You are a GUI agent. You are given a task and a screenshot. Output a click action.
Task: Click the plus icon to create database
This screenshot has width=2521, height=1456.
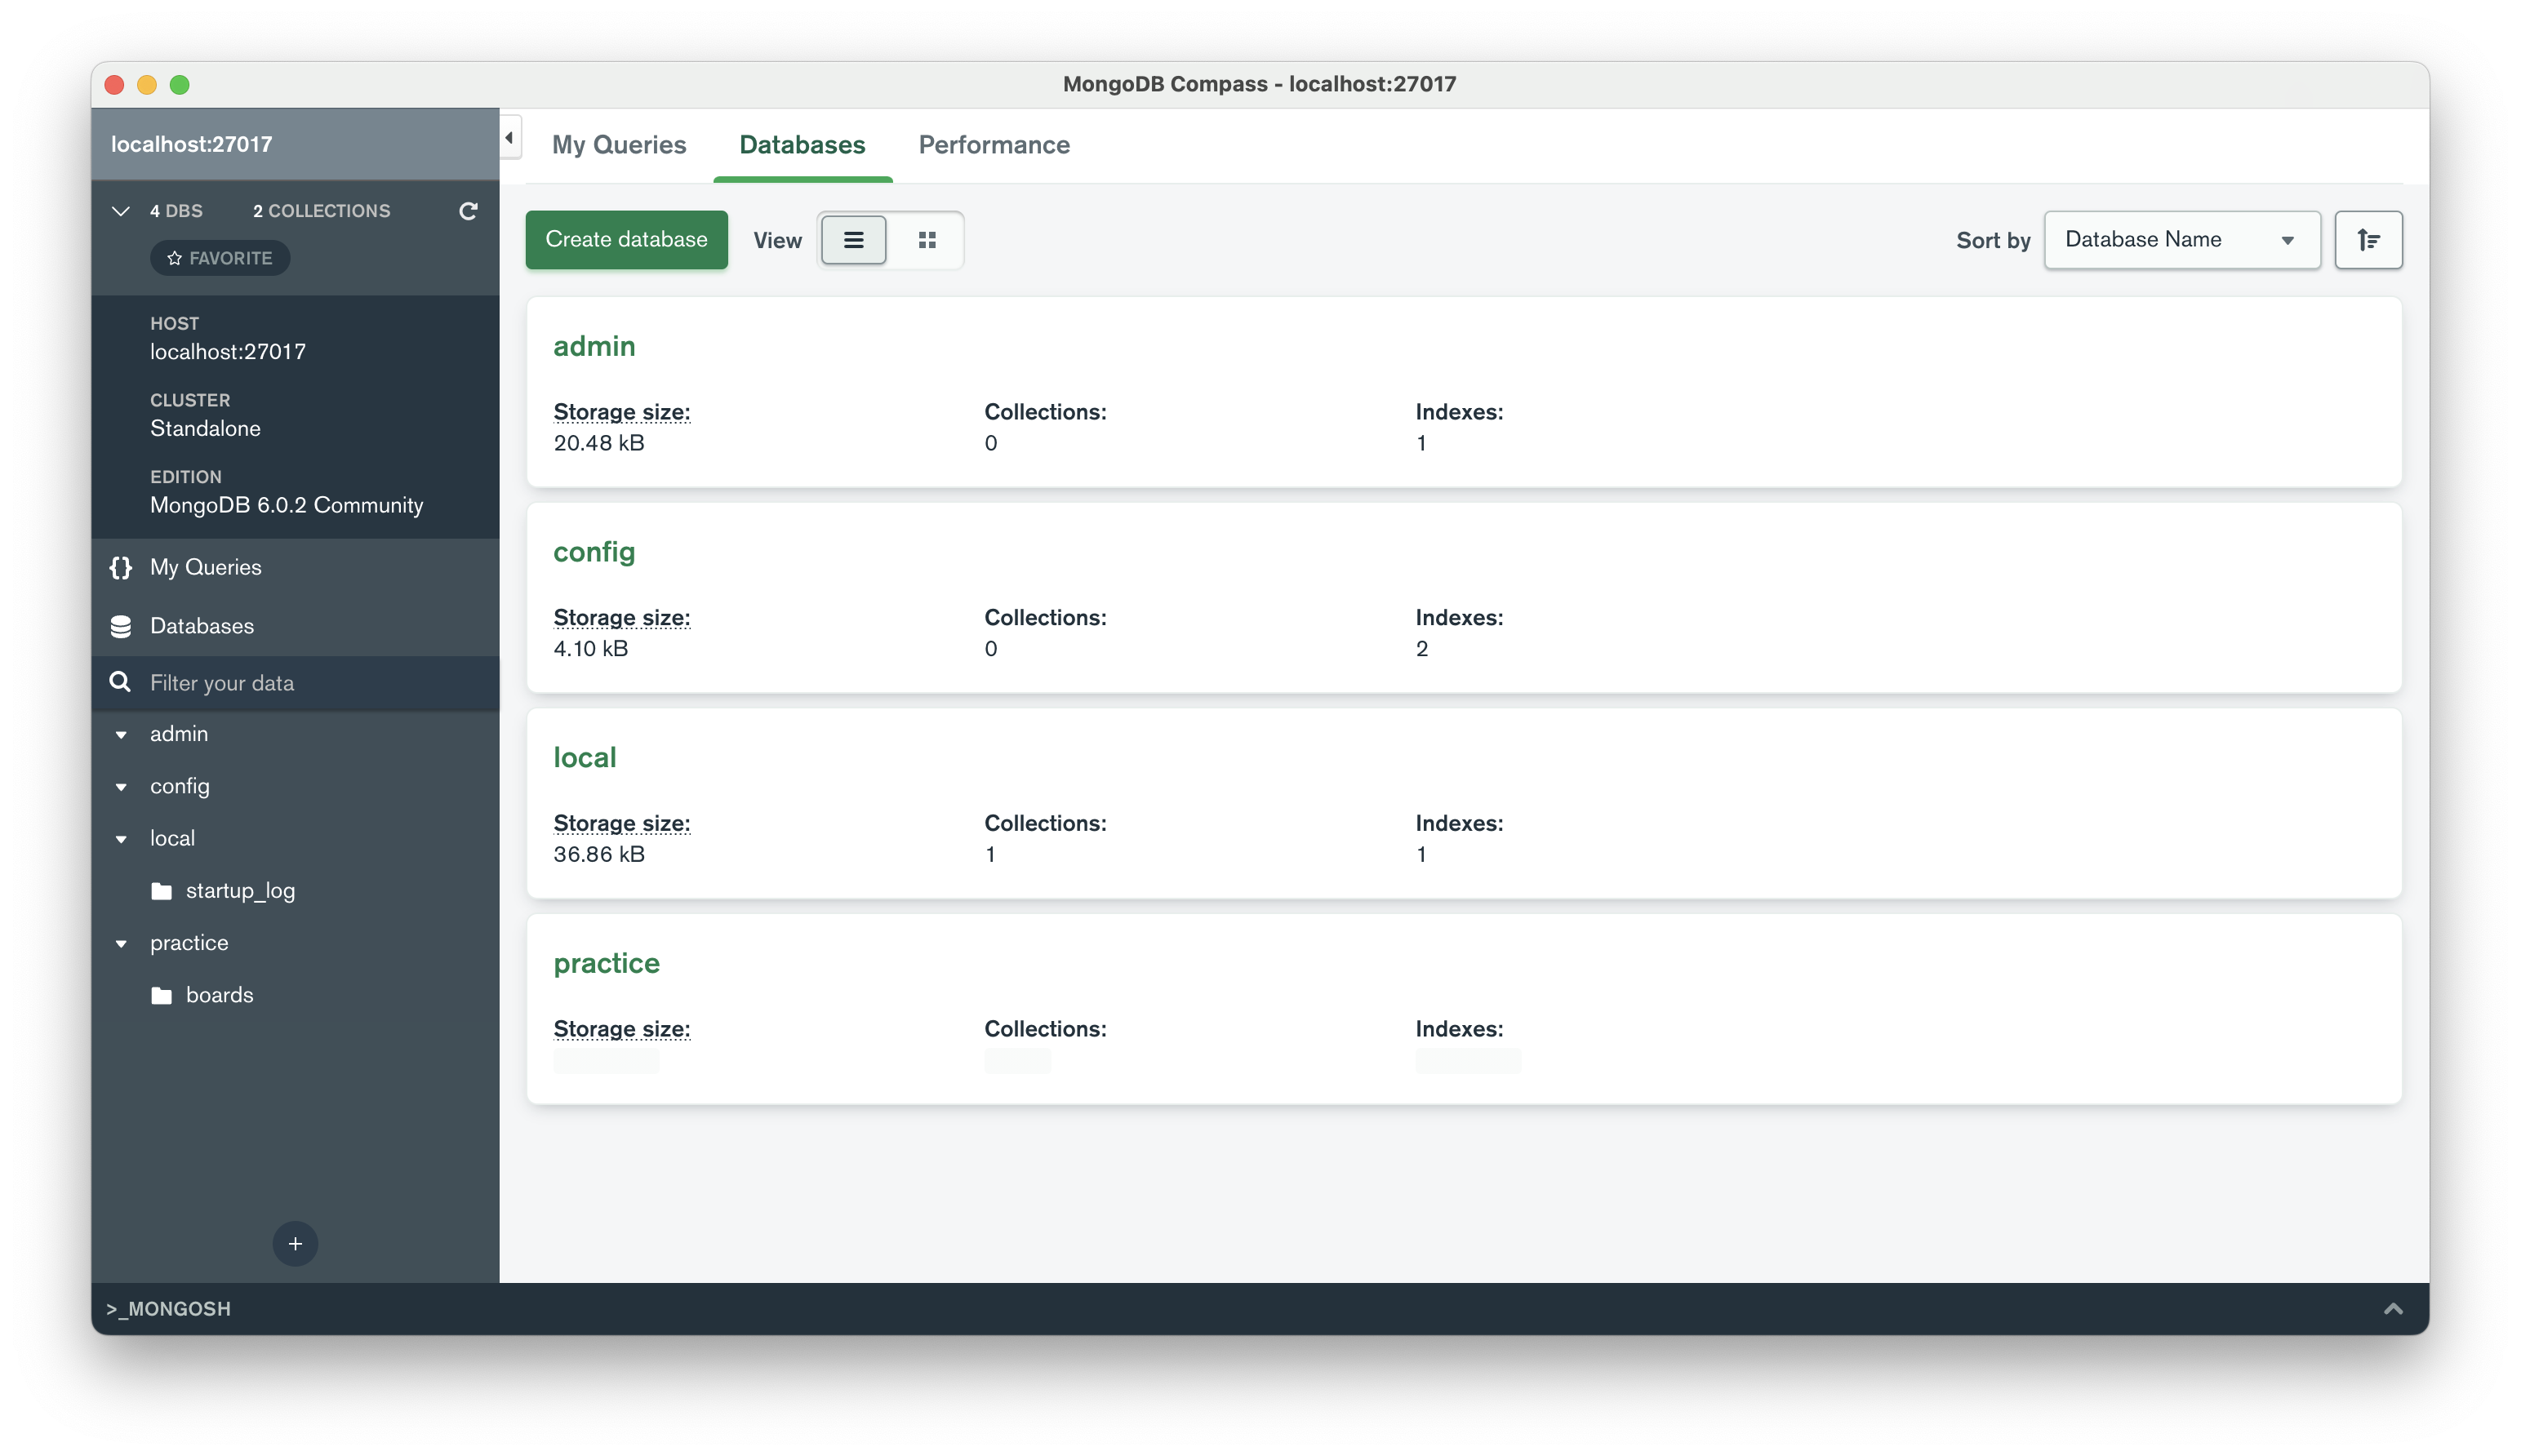(x=295, y=1243)
